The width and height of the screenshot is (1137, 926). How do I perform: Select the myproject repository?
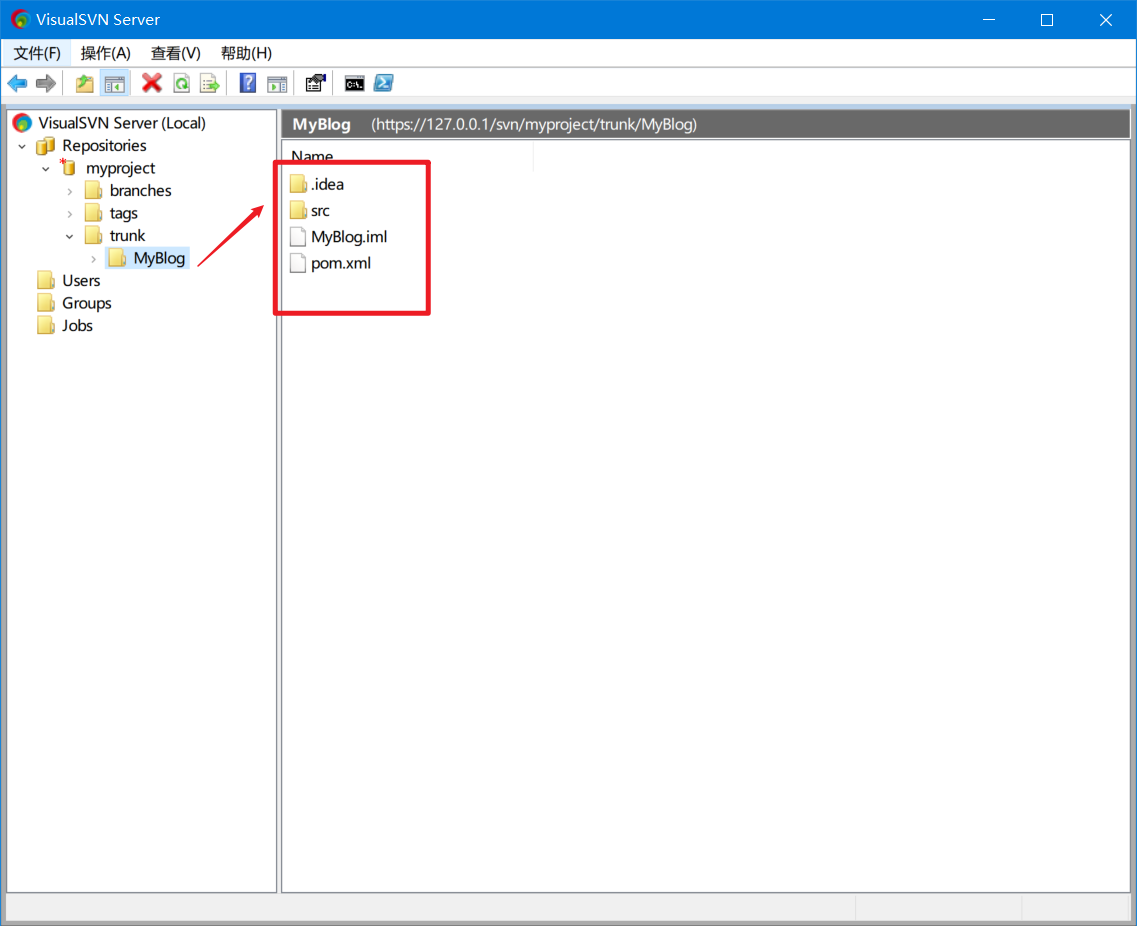(120, 168)
